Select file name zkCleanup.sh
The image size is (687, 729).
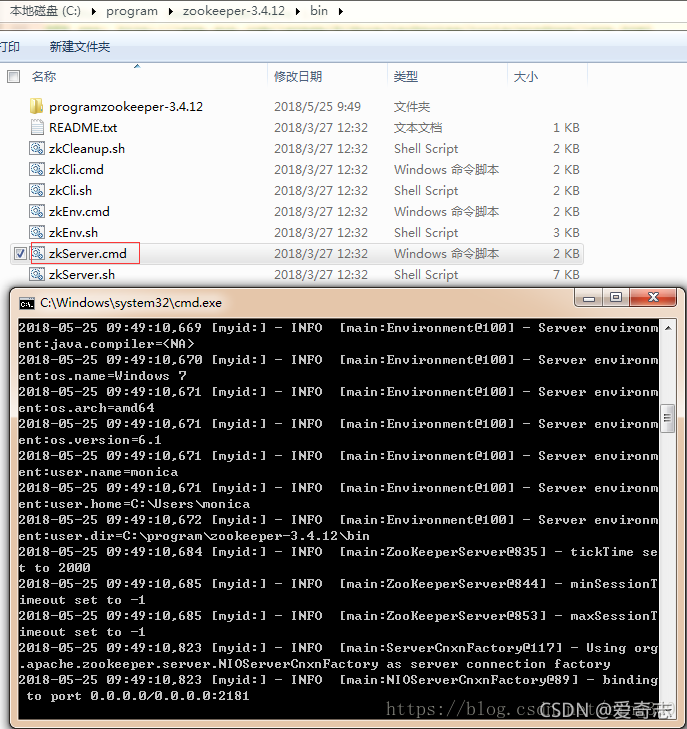click(87, 149)
